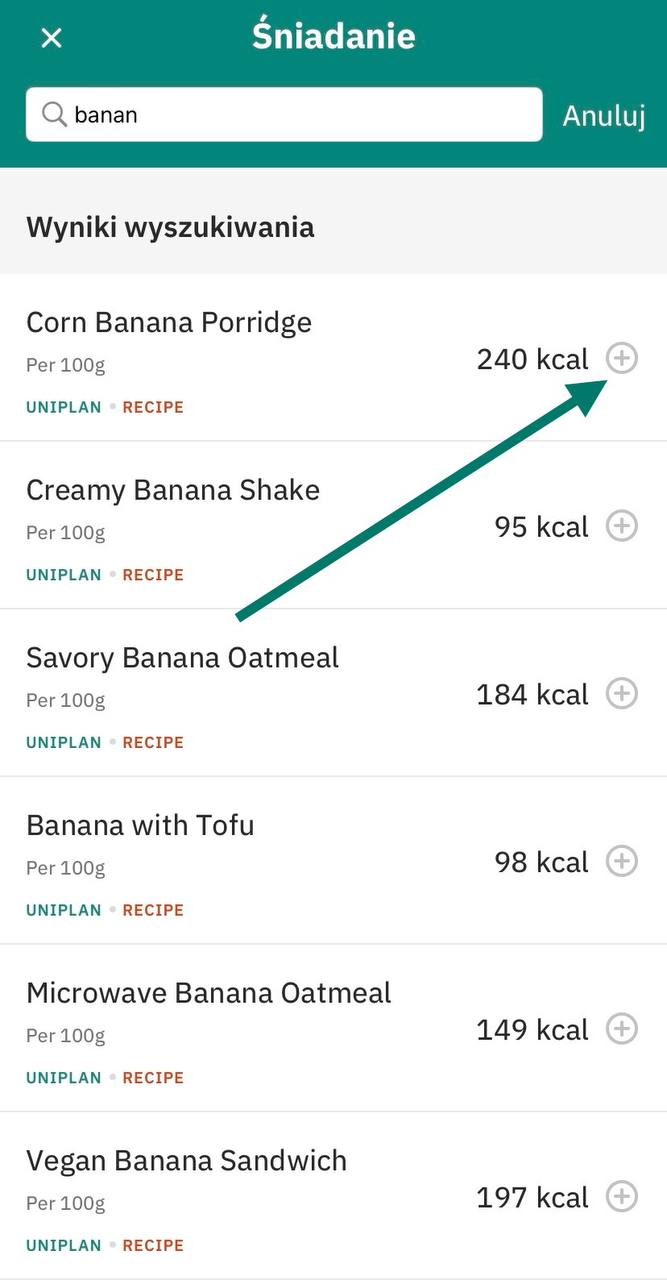Add Banana with Tofu using plus icon

[622, 861]
